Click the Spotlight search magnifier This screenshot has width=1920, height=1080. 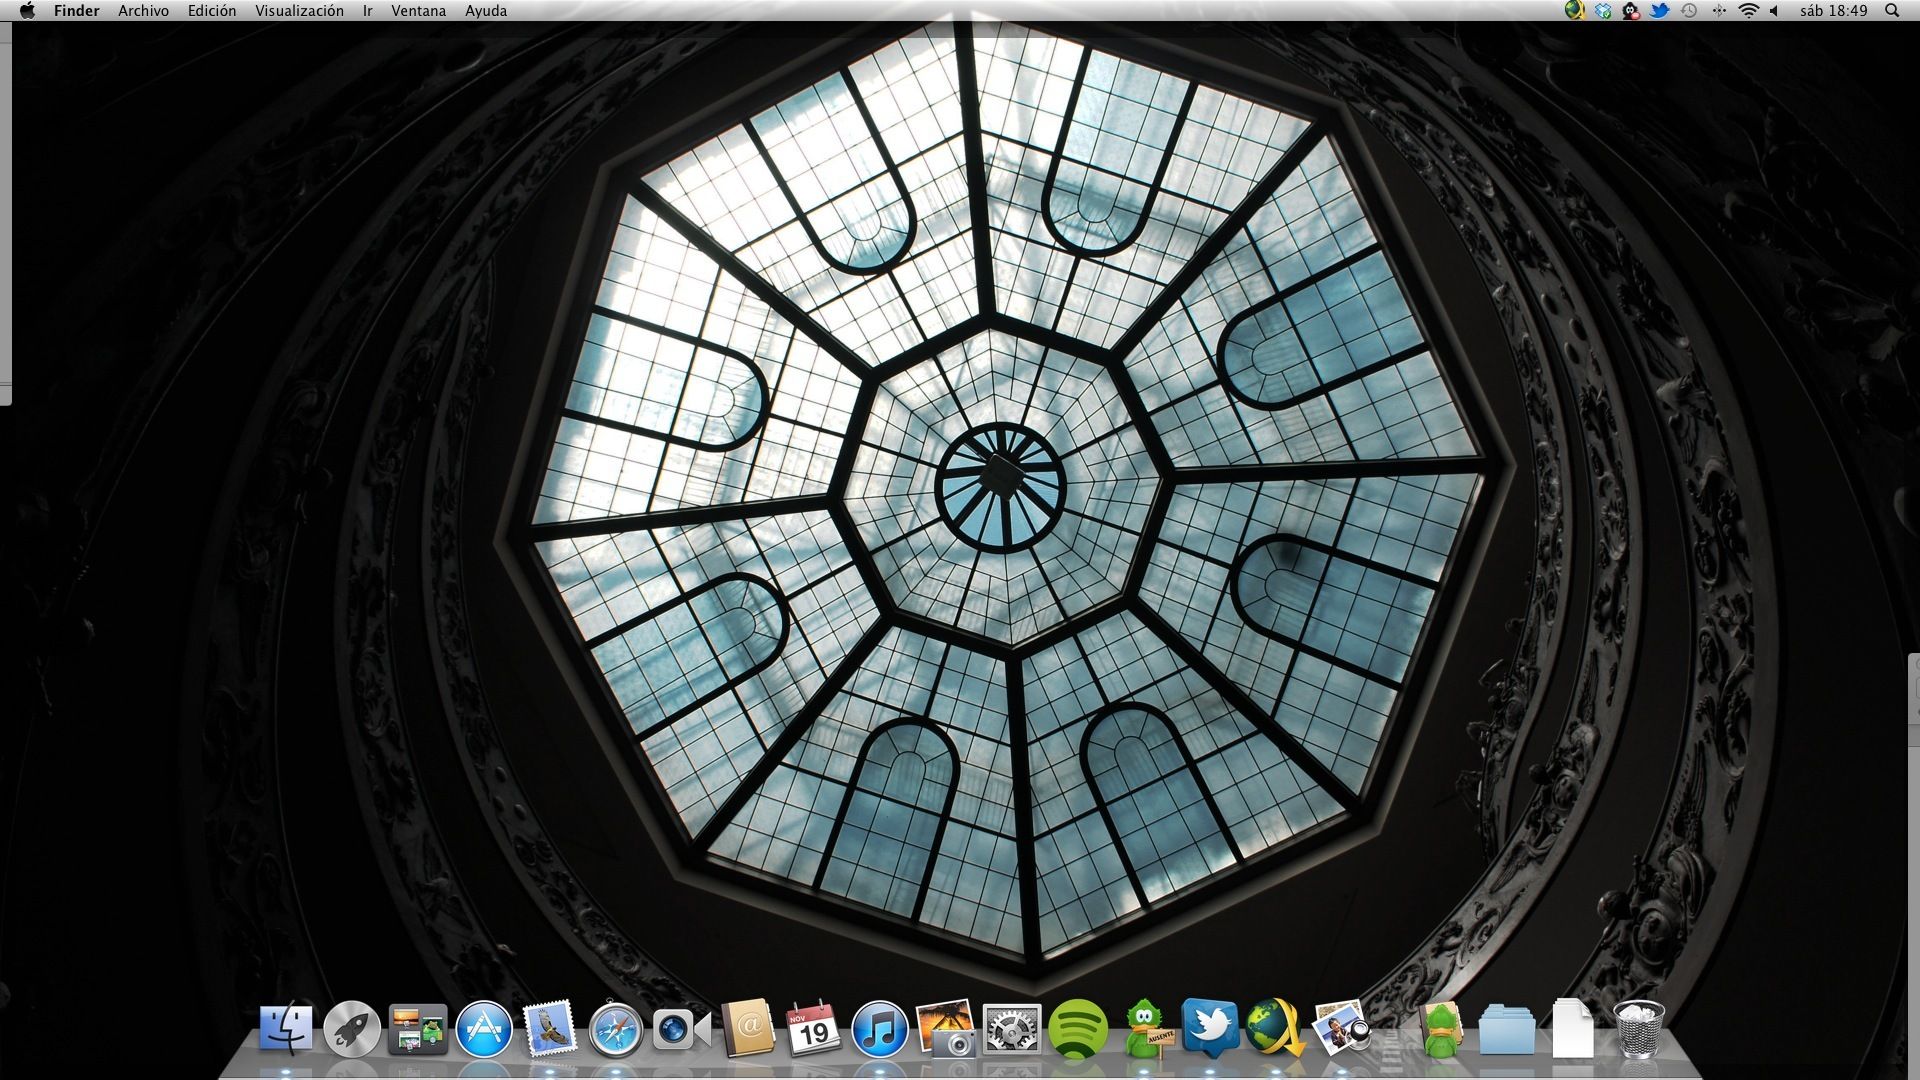click(x=1892, y=11)
